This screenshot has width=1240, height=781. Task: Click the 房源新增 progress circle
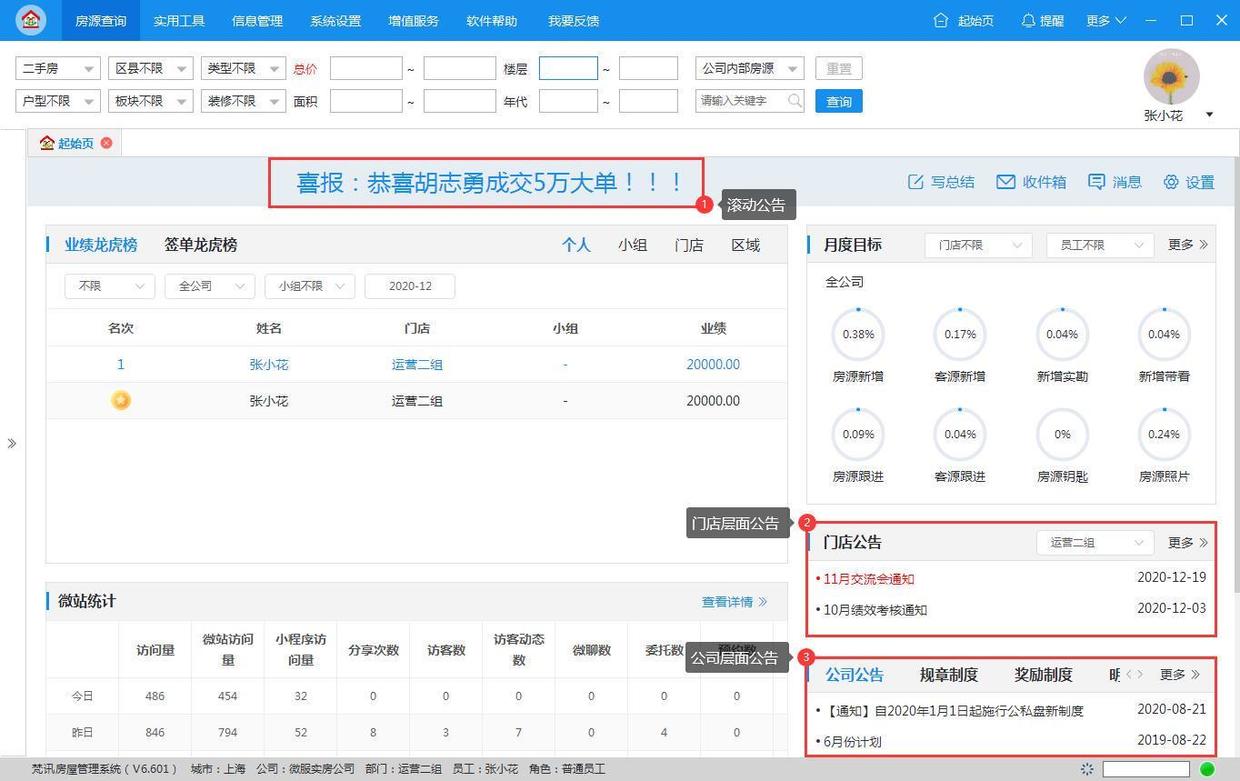point(857,335)
